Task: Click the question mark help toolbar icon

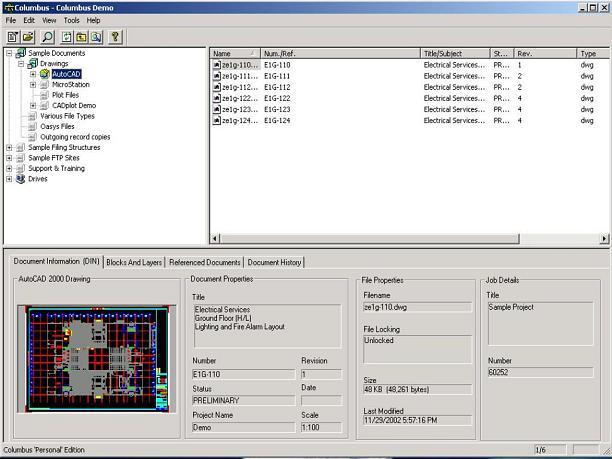Action: pos(115,37)
